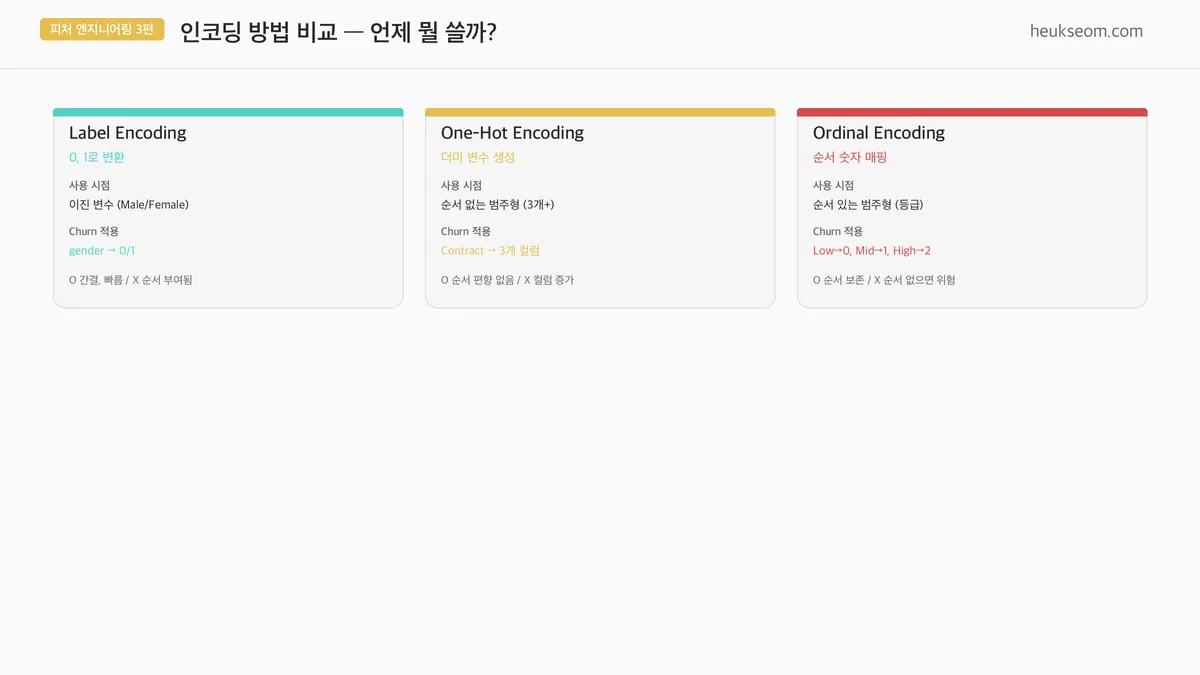
Task: Click 이진 변수 (Male/Female) text
Action: click(x=129, y=205)
